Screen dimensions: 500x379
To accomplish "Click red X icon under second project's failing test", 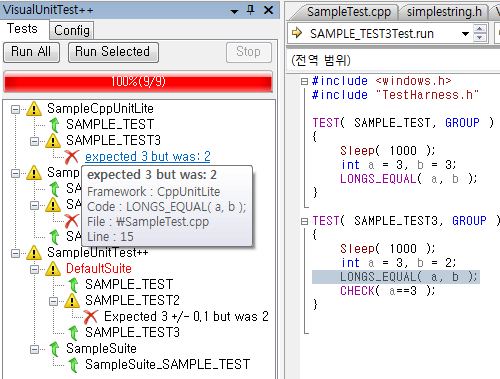I will pos(72,221).
